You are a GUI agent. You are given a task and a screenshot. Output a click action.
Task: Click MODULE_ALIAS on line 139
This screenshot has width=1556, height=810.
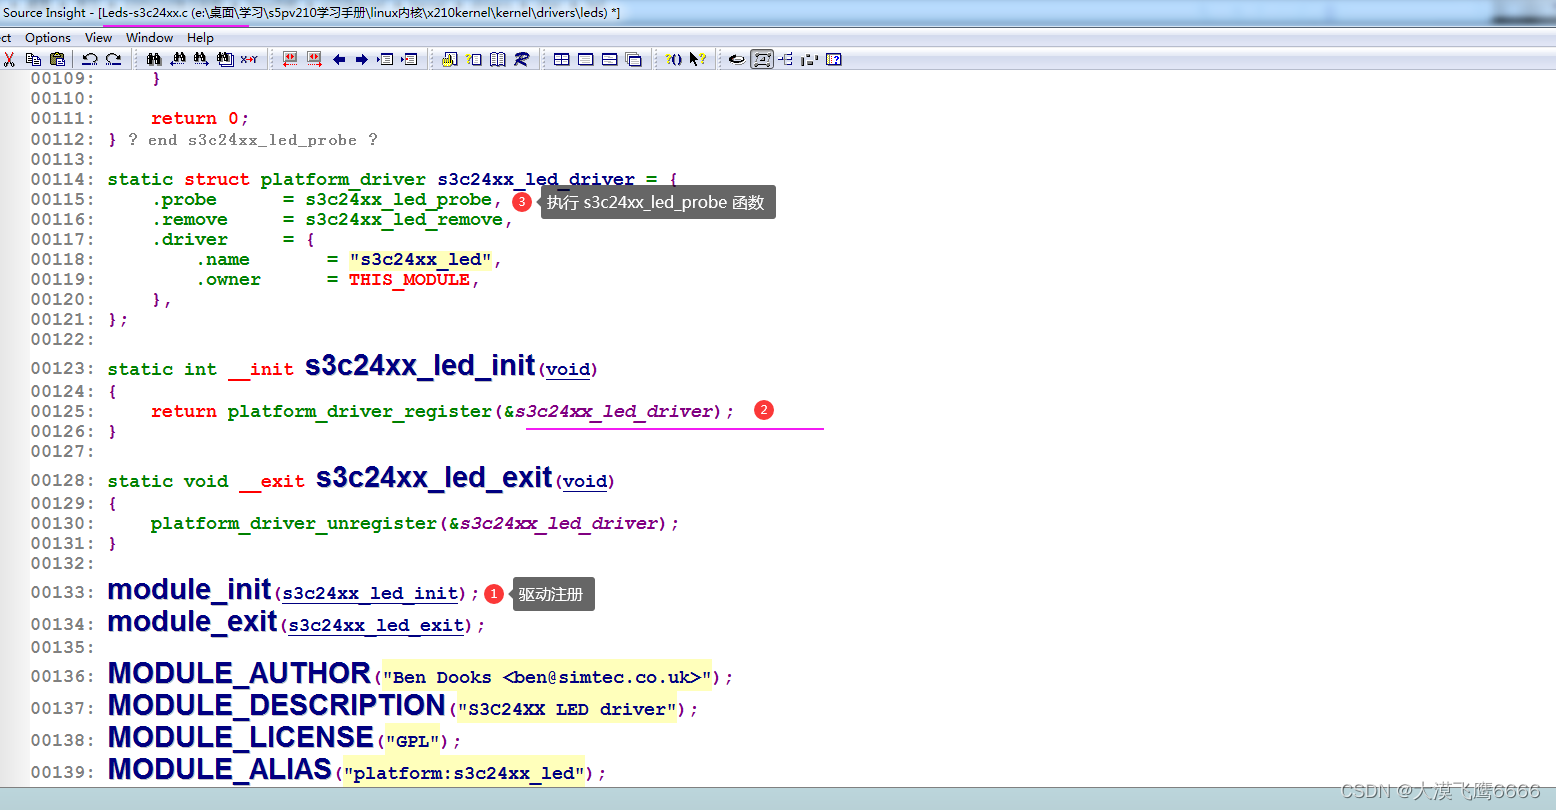(219, 769)
